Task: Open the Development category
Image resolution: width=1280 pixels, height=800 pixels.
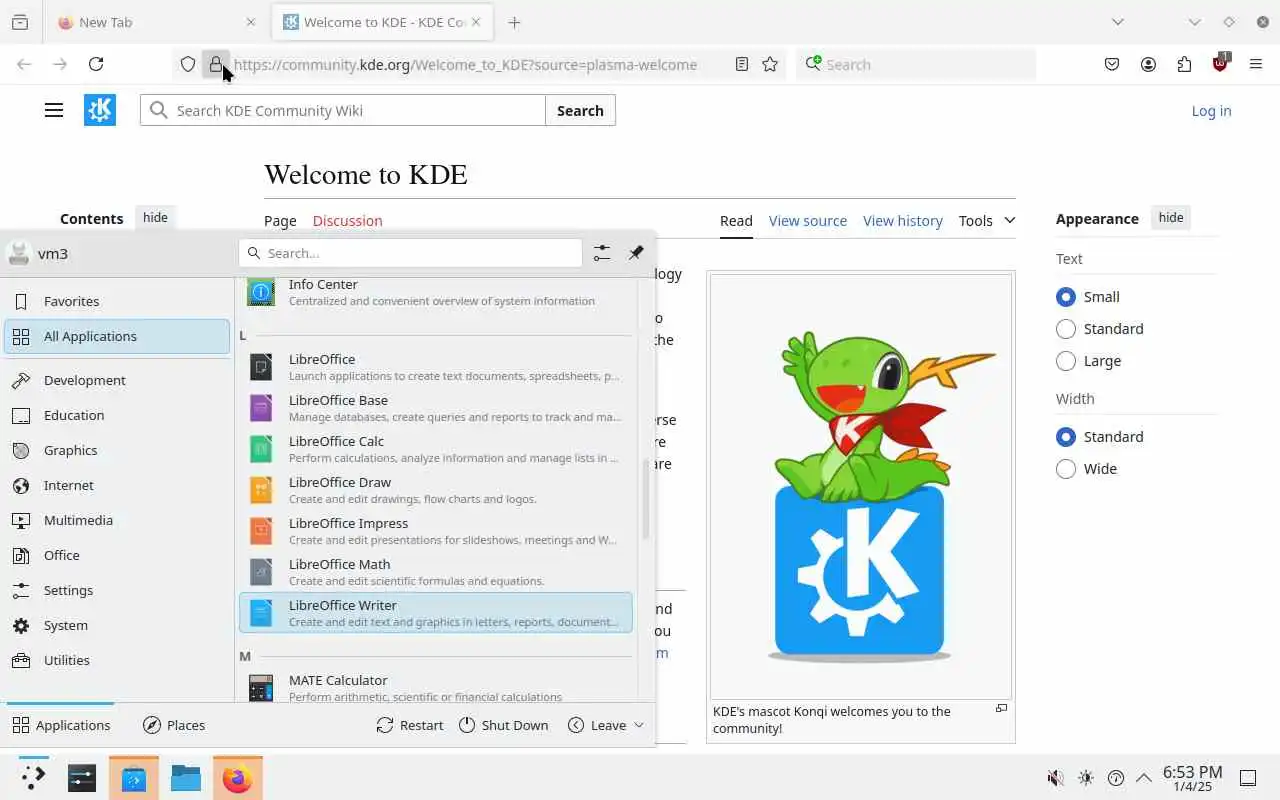Action: point(117,380)
